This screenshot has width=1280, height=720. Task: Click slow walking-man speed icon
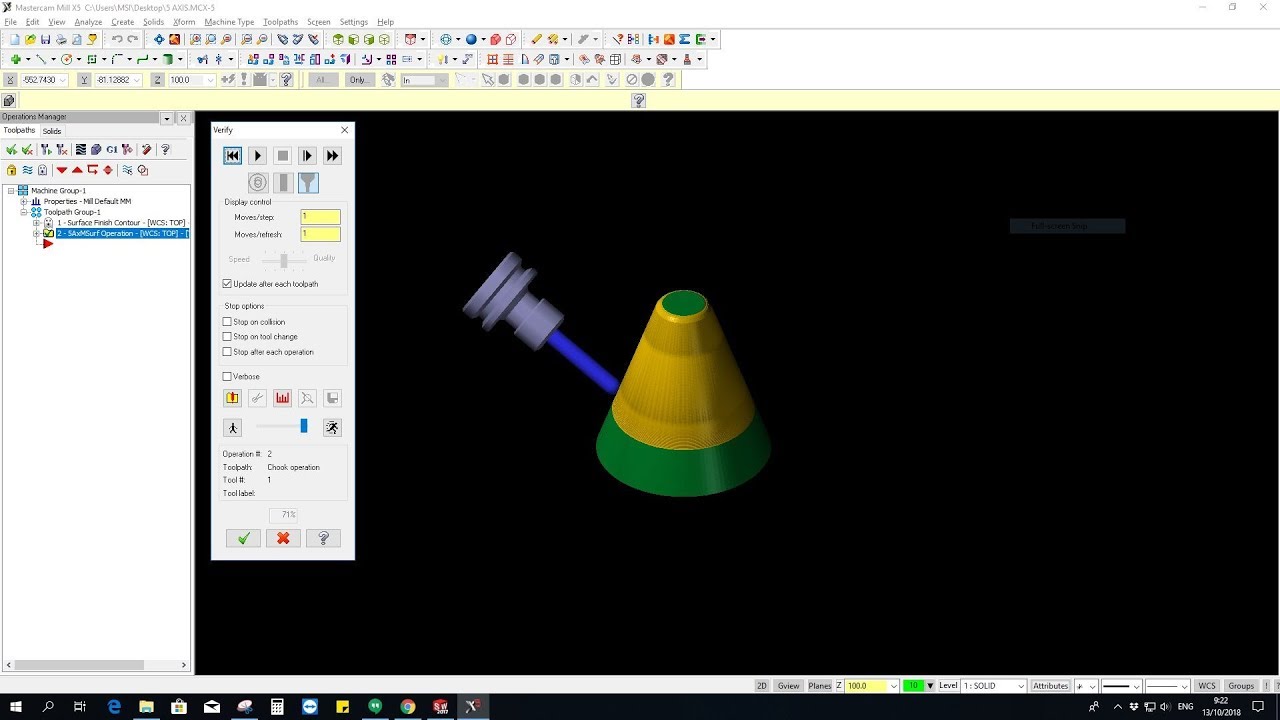(232, 427)
